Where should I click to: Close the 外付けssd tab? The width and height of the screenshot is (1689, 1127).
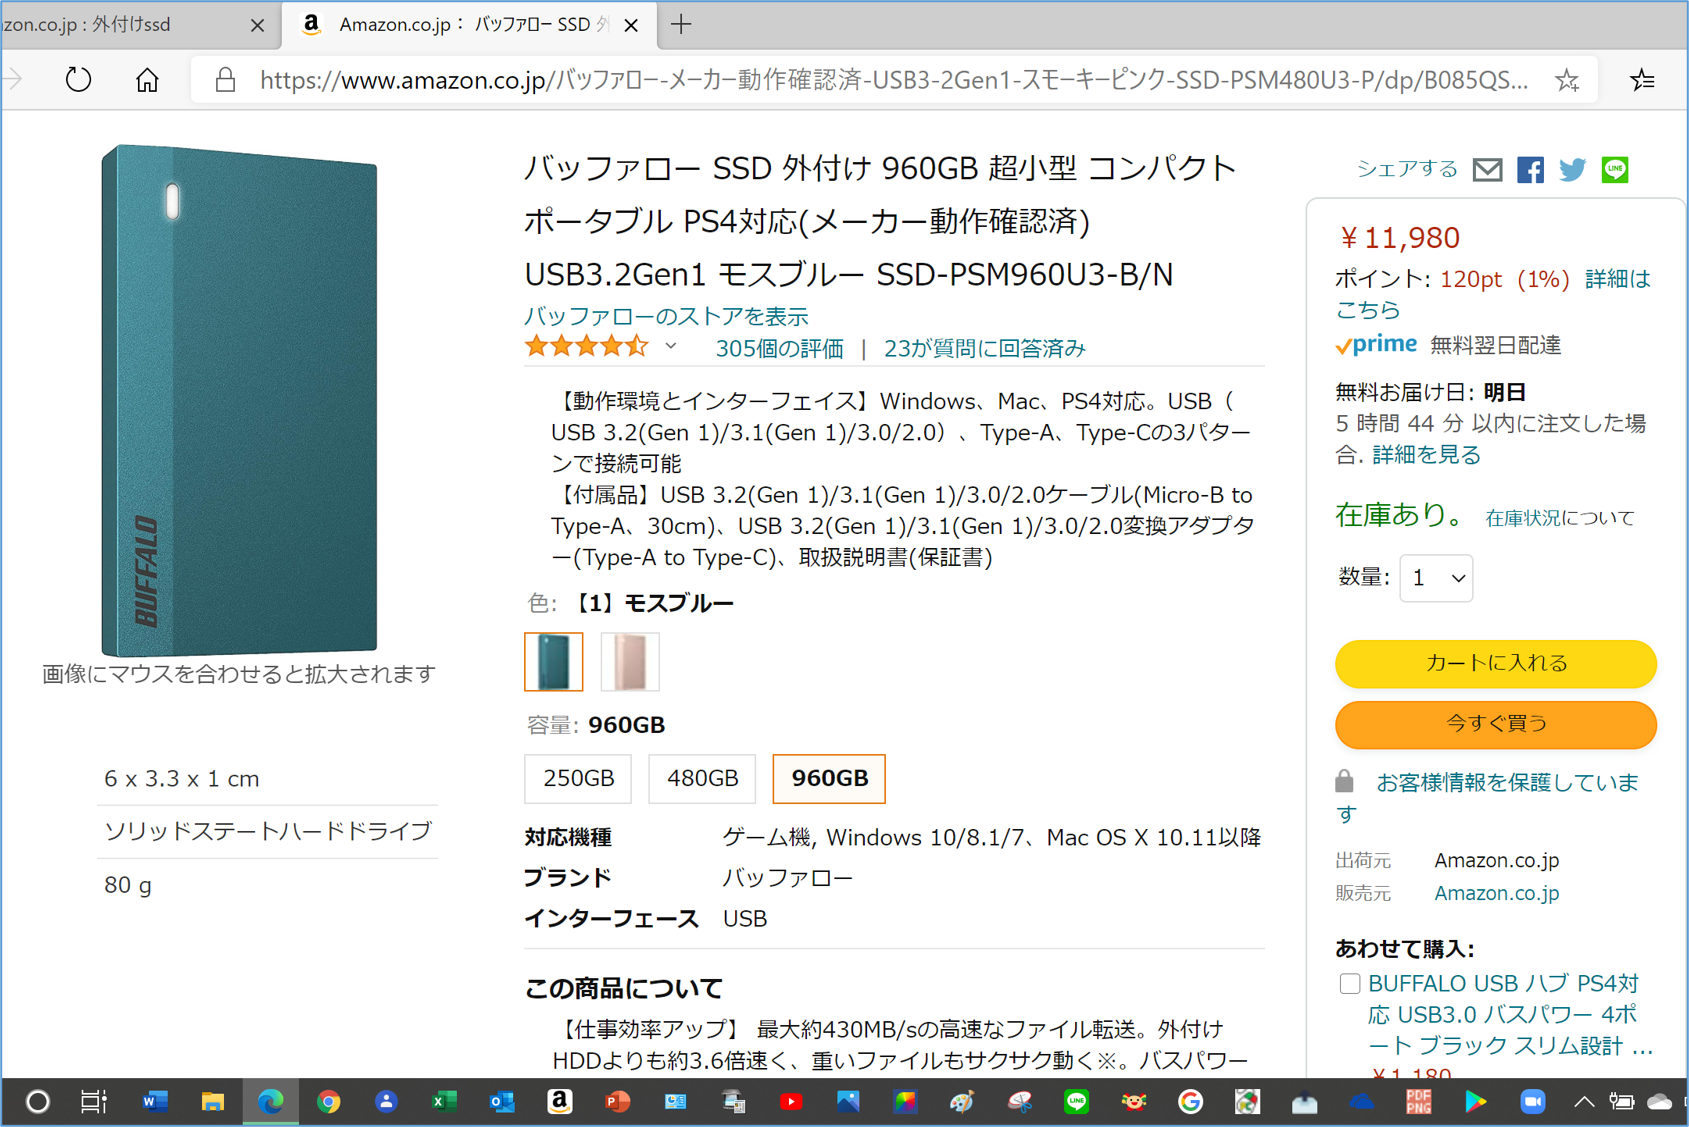pos(257,25)
